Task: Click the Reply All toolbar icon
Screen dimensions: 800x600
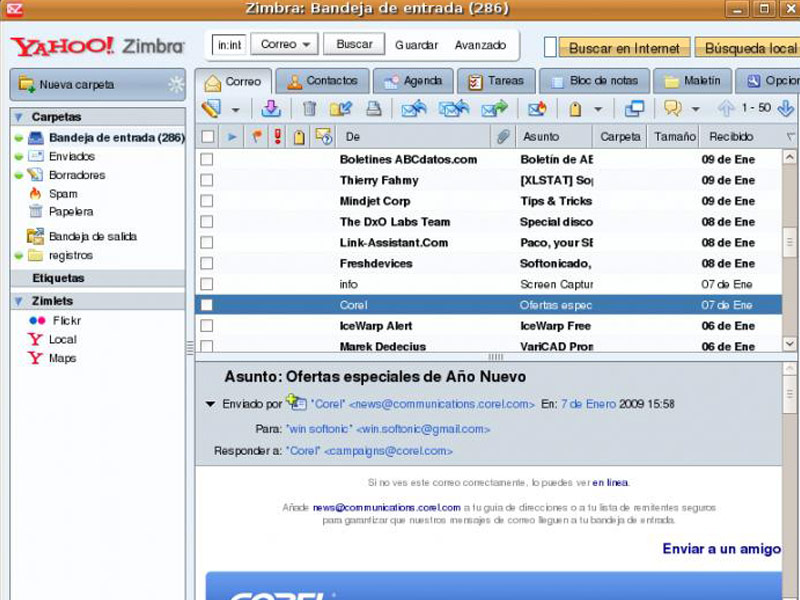Action: point(454,108)
